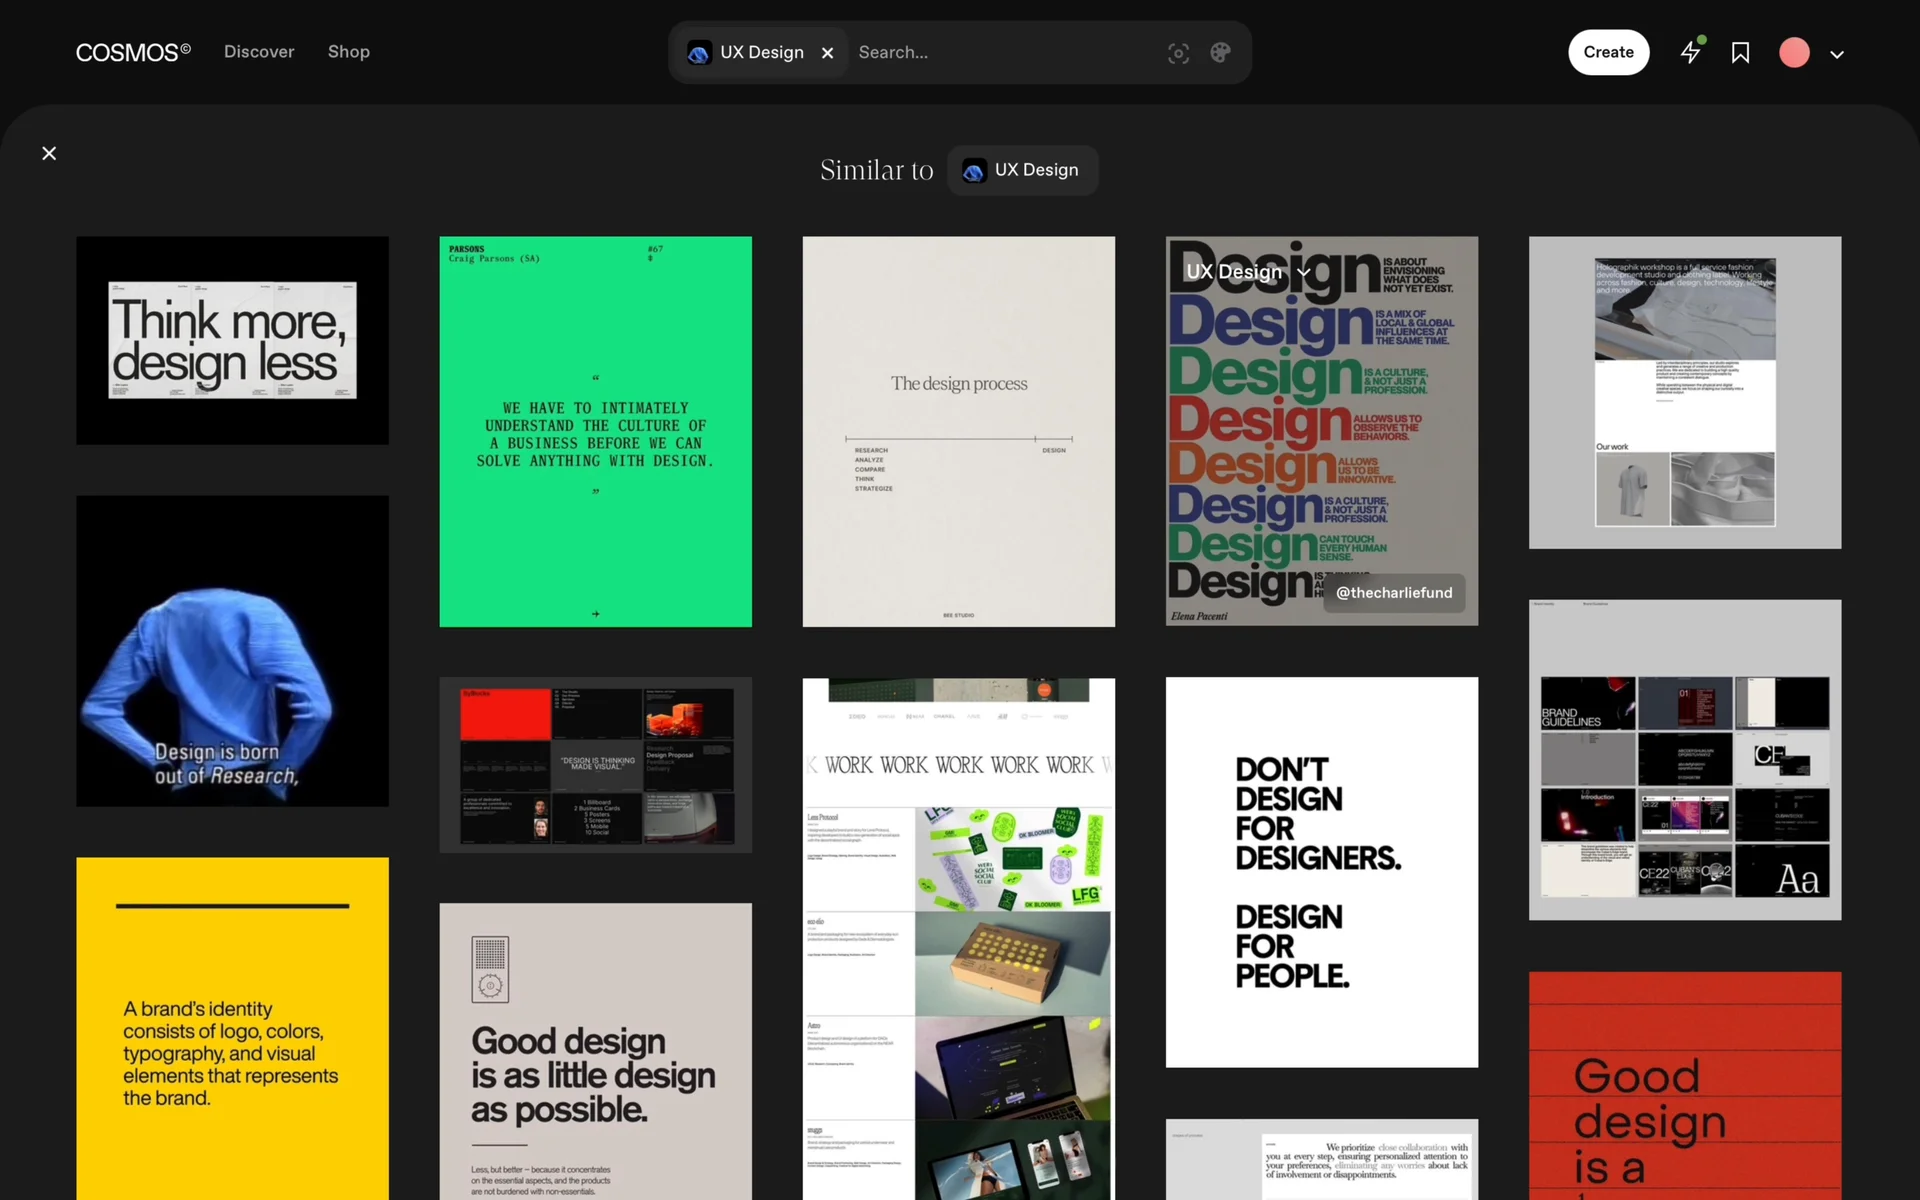
Task: Open the color palette search icon
Action: tap(1220, 53)
